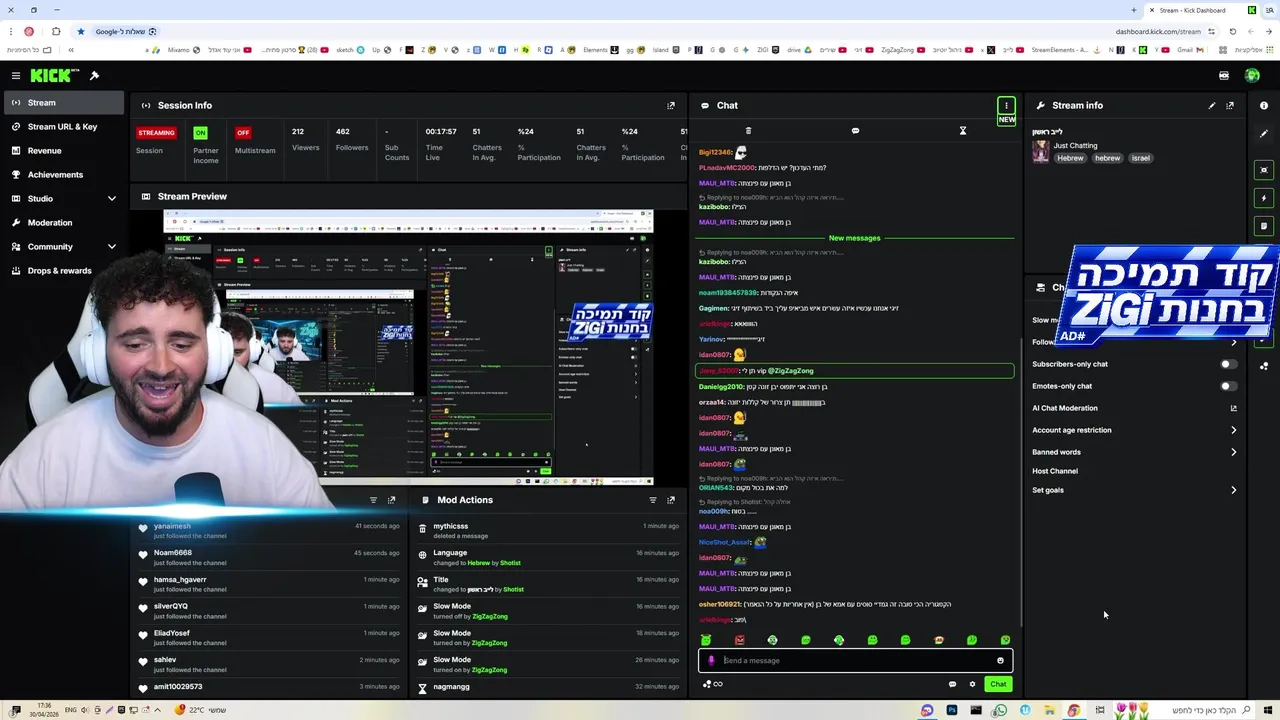Open the Stream page in the sidebar

(x=63, y=102)
